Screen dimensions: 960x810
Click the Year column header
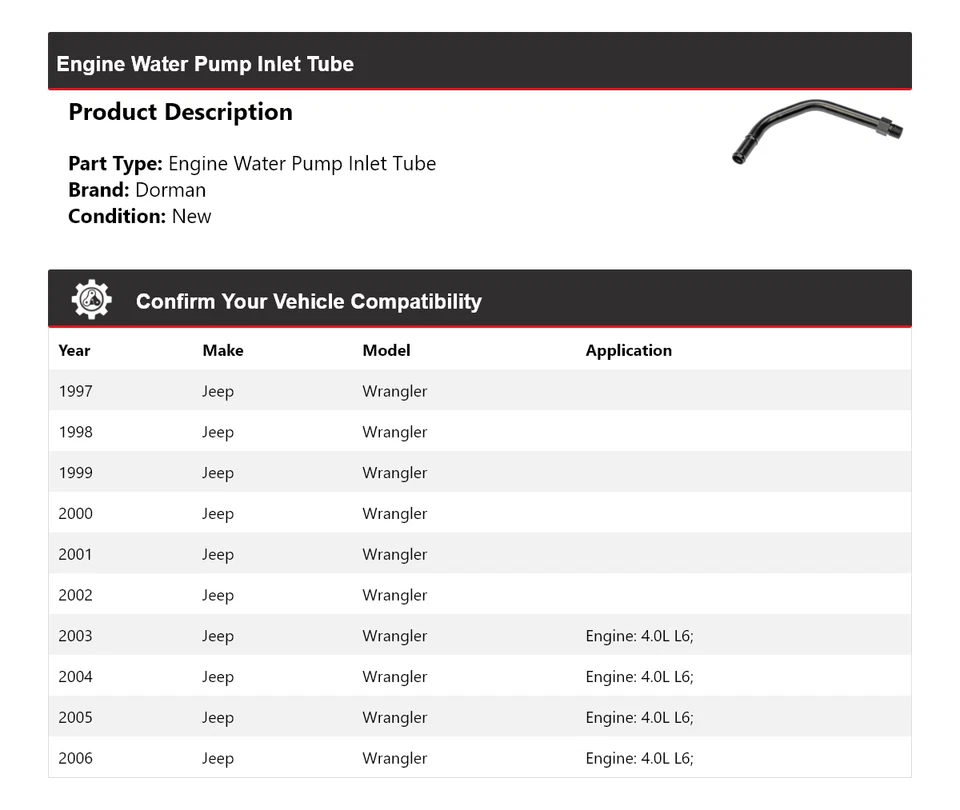pyautogui.click(x=74, y=350)
